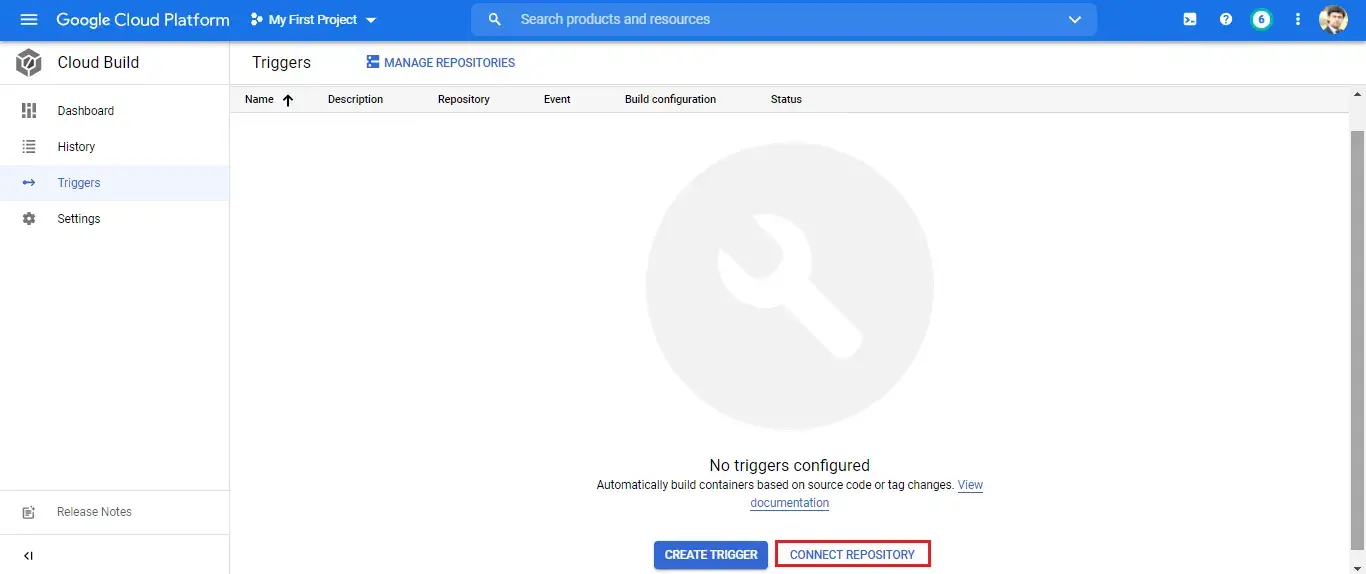The width and height of the screenshot is (1366, 574).
Task: Click the Manage Repositories server icon
Action: click(373, 62)
